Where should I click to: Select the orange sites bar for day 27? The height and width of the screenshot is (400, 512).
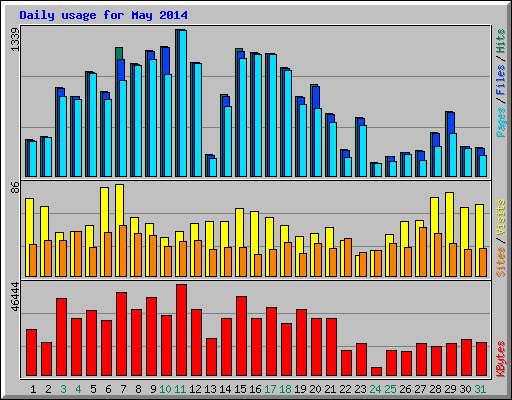pos(423,252)
